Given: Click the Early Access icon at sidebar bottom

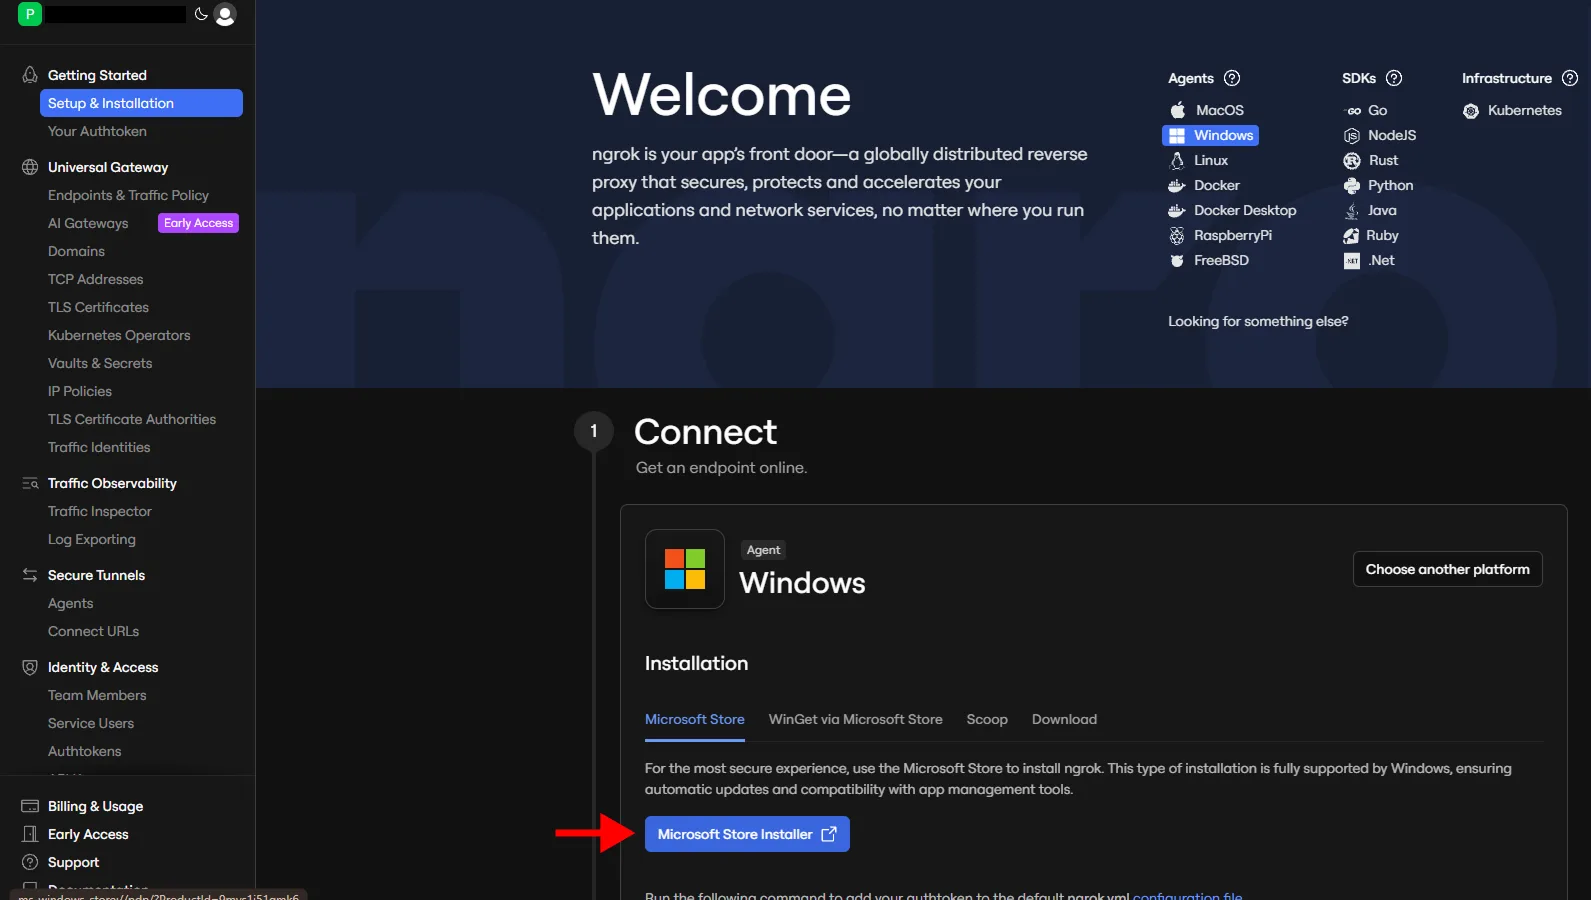Looking at the screenshot, I should (x=30, y=834).
